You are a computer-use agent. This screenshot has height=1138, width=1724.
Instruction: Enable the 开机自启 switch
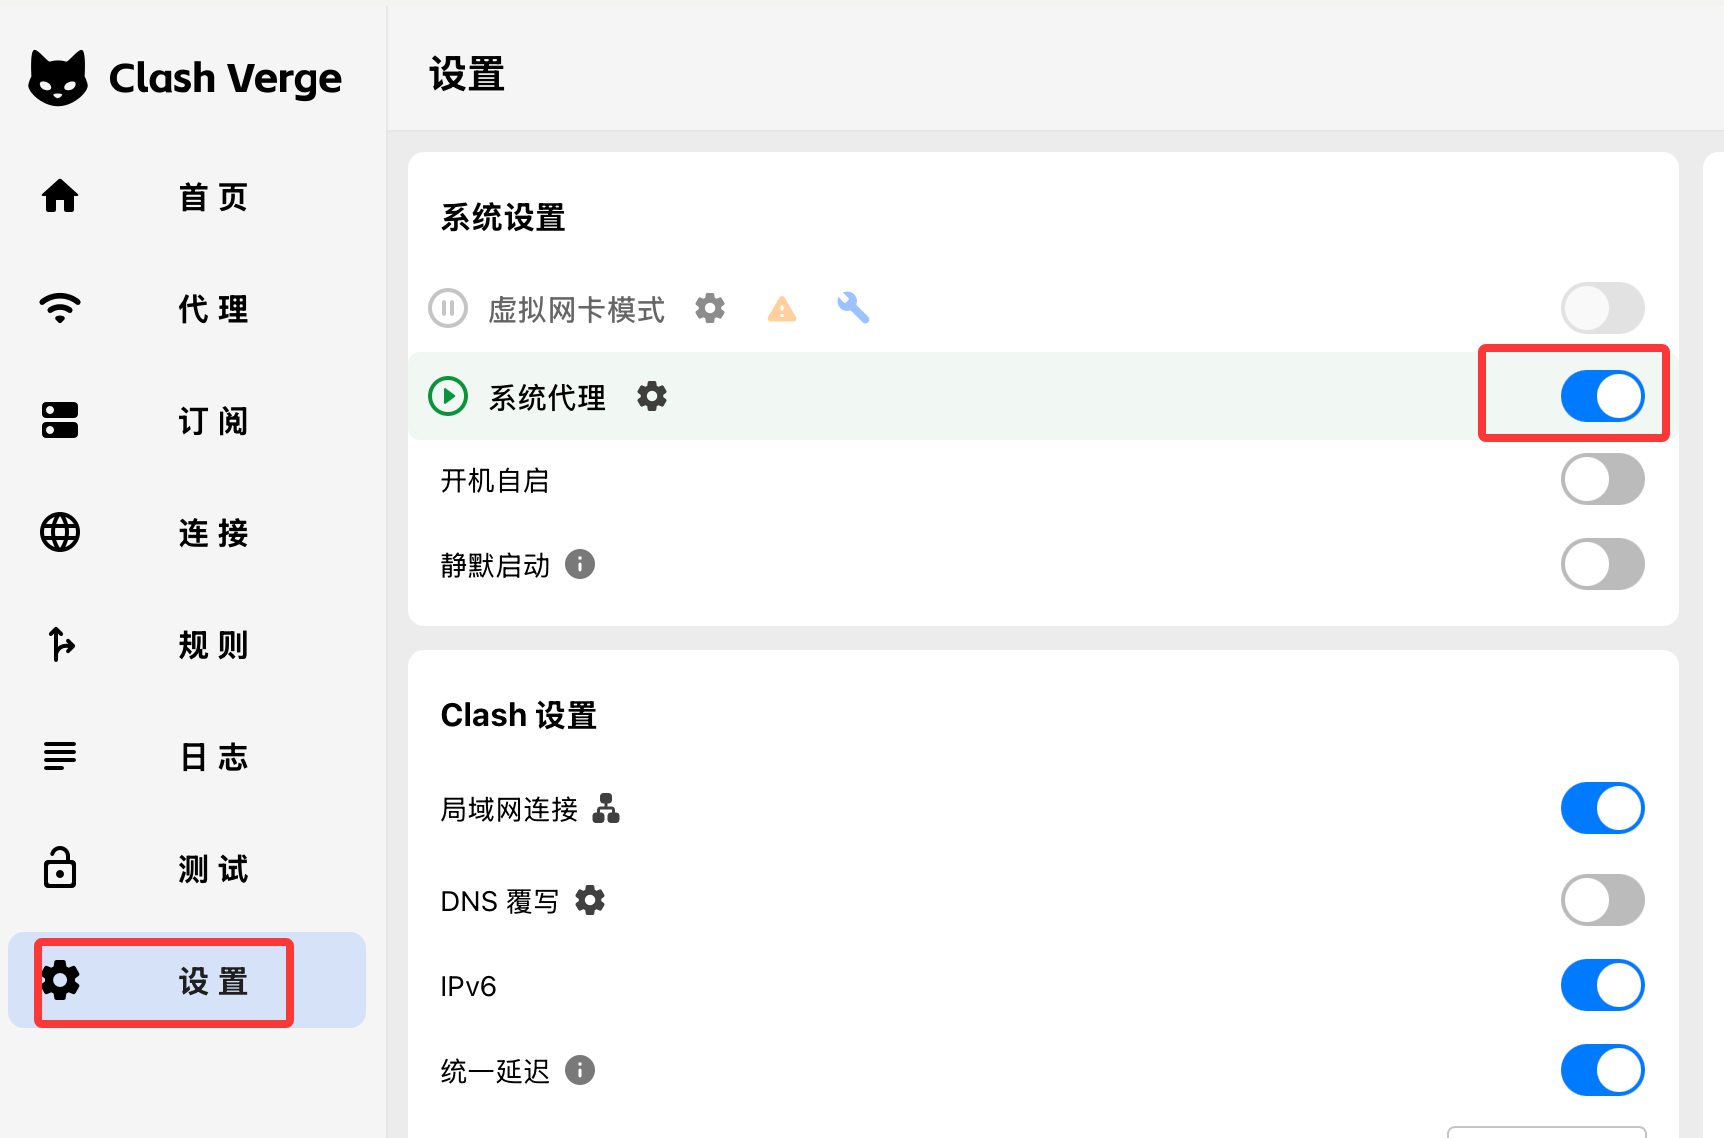(1602, 480)
